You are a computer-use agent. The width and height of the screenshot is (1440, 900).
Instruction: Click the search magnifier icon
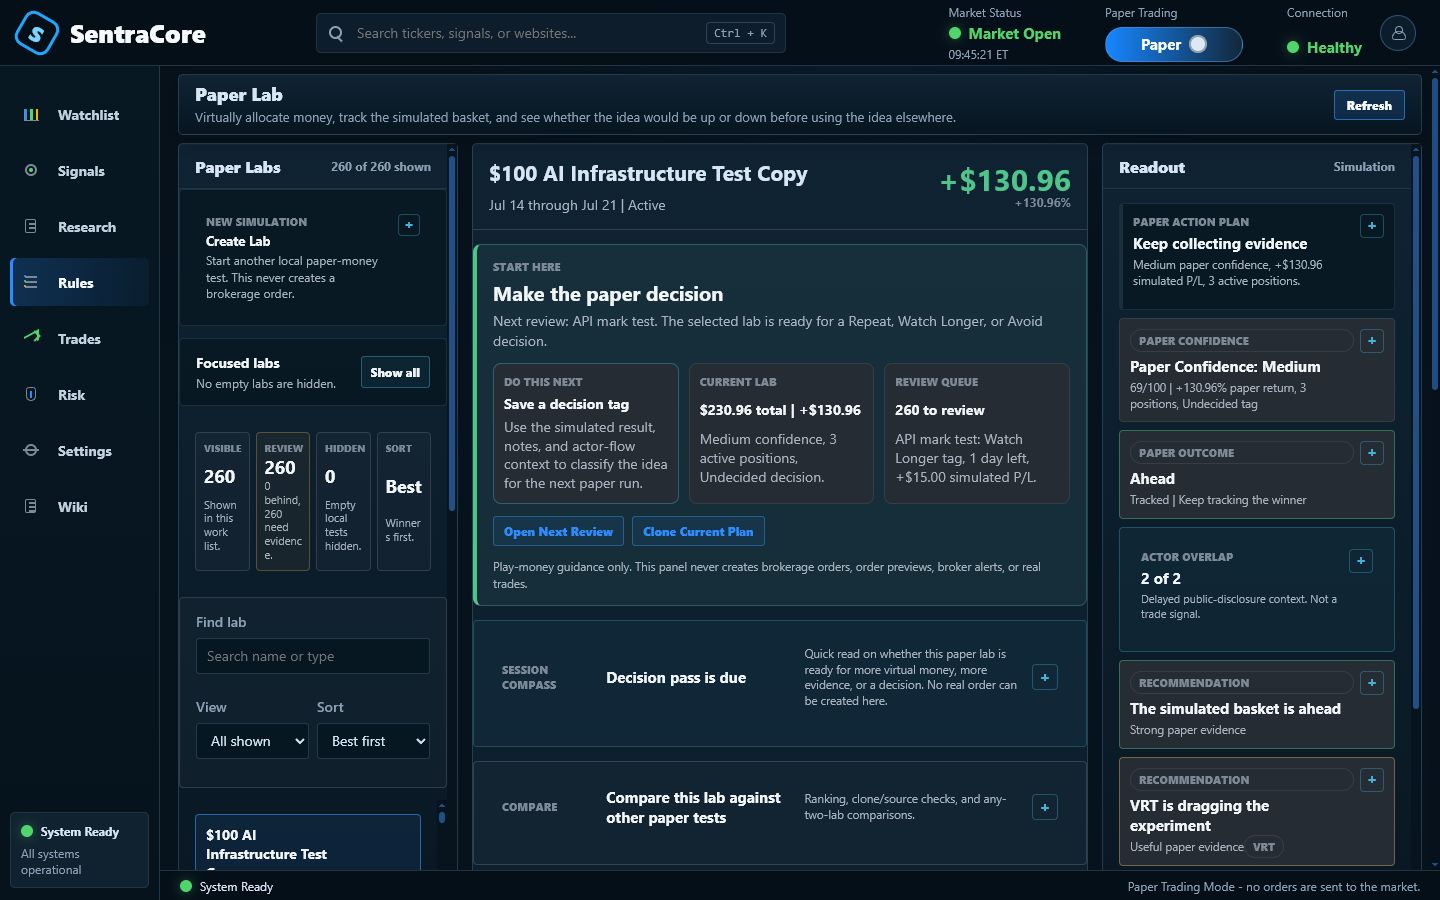(x=336, y=33)
